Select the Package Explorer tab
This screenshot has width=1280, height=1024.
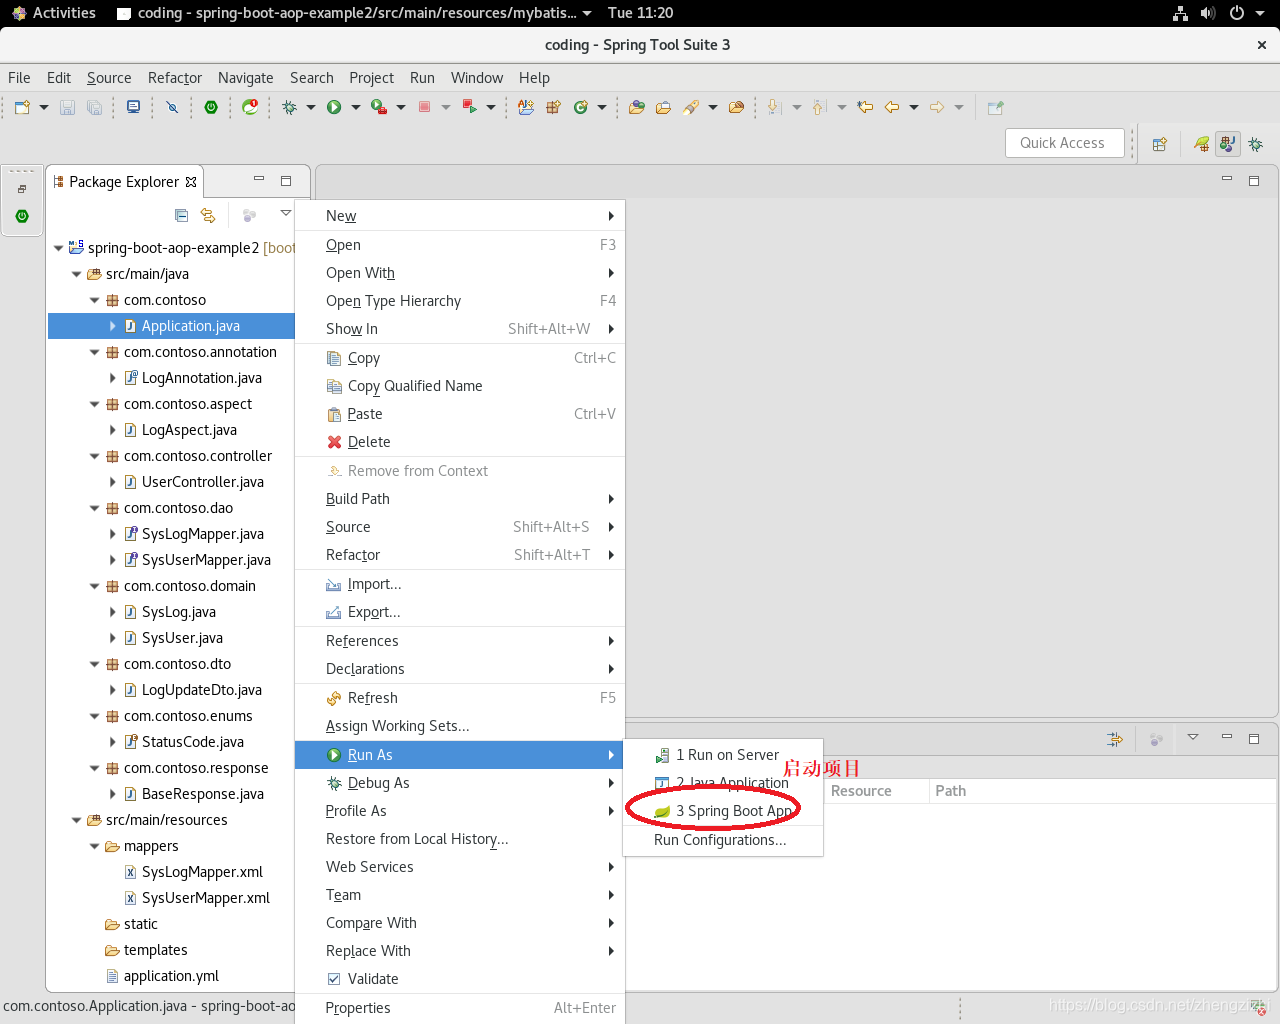tap(125, 182)
